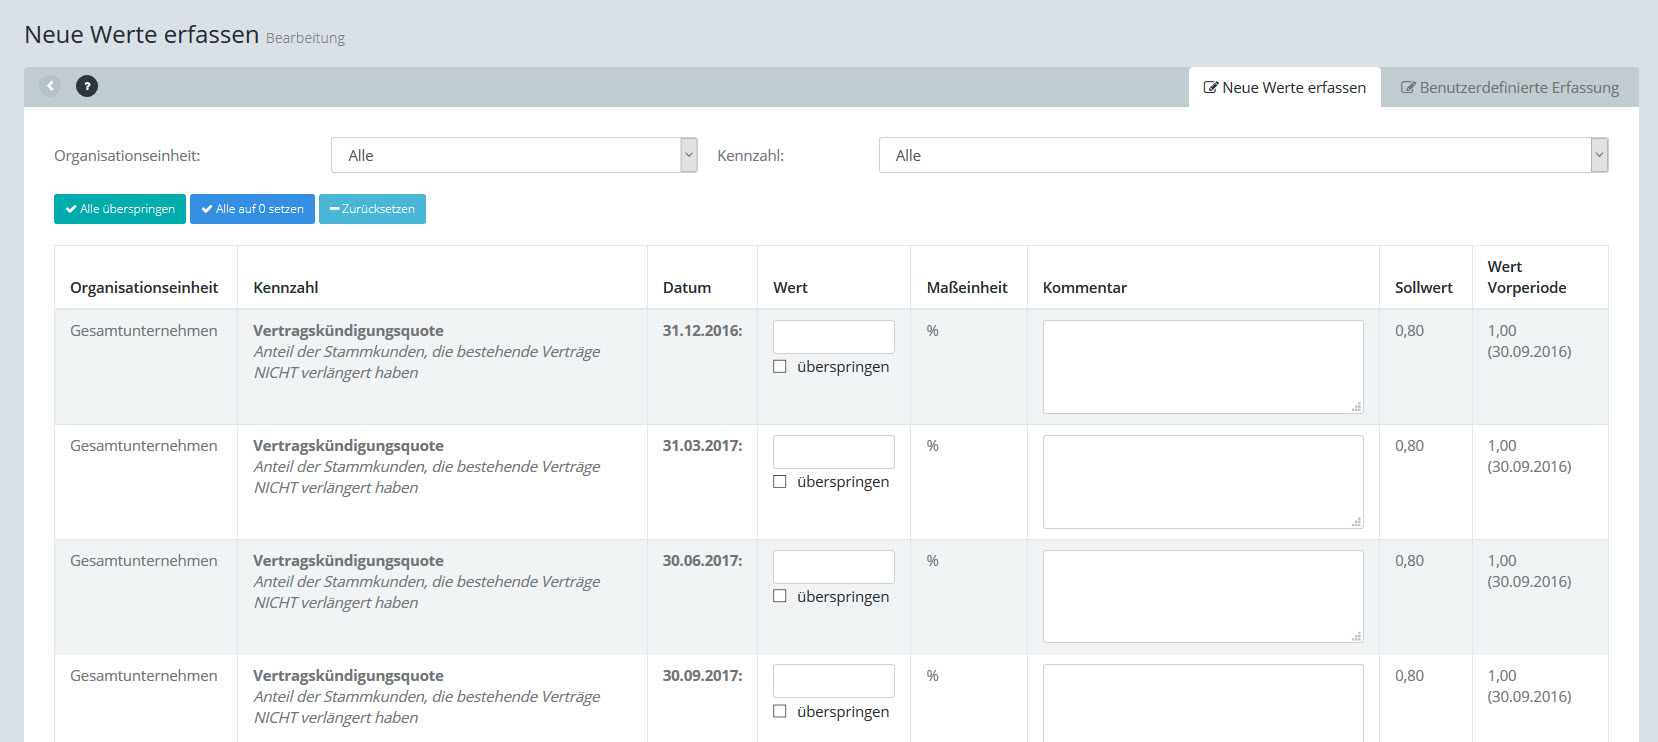Viewport: 1658px width, 742px height.
Task: Click resize handle of 30.06.2017 comment box
Action: click(1356, 636)
